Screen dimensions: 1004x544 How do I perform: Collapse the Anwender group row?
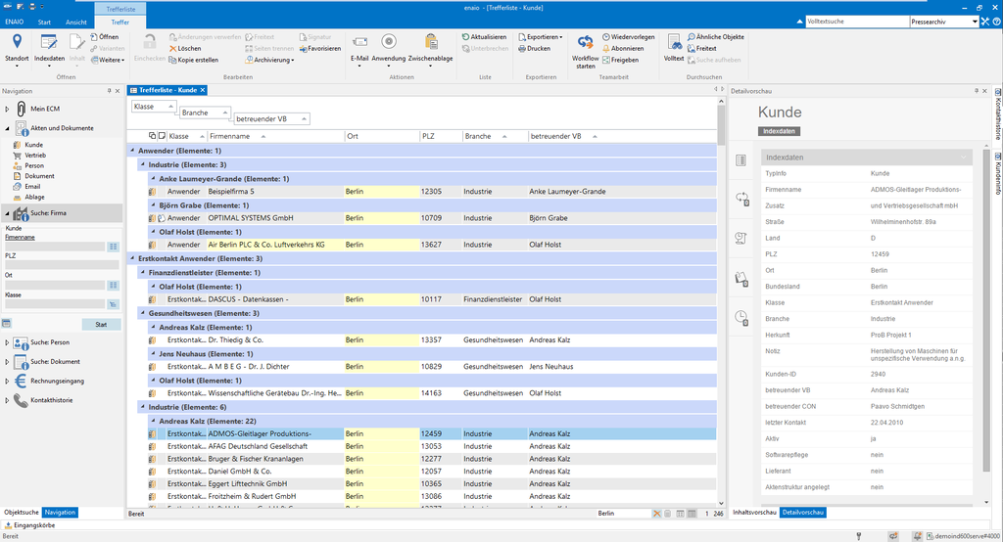click(x=132, y=151)
